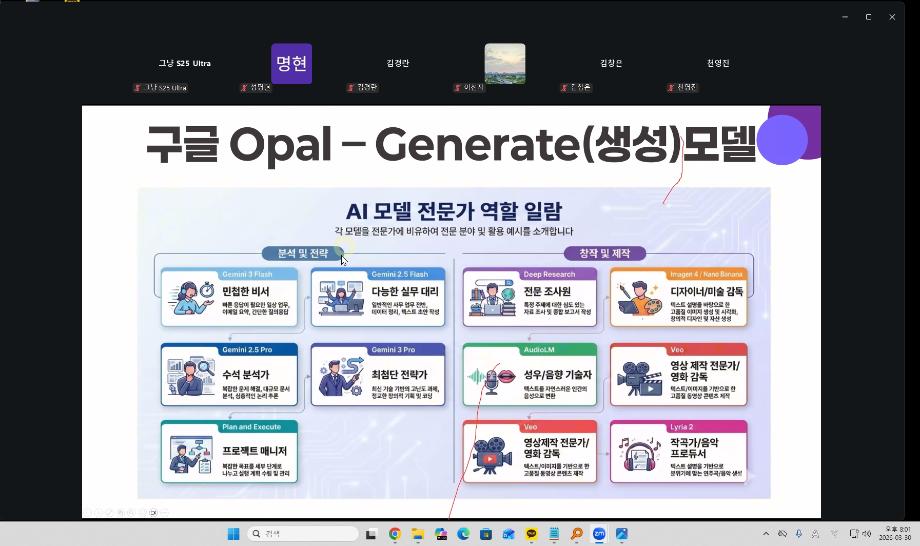Click the Windows Start button
This screenshot has width=920, height=546.
pyautogui.click(x=233, y=534)
